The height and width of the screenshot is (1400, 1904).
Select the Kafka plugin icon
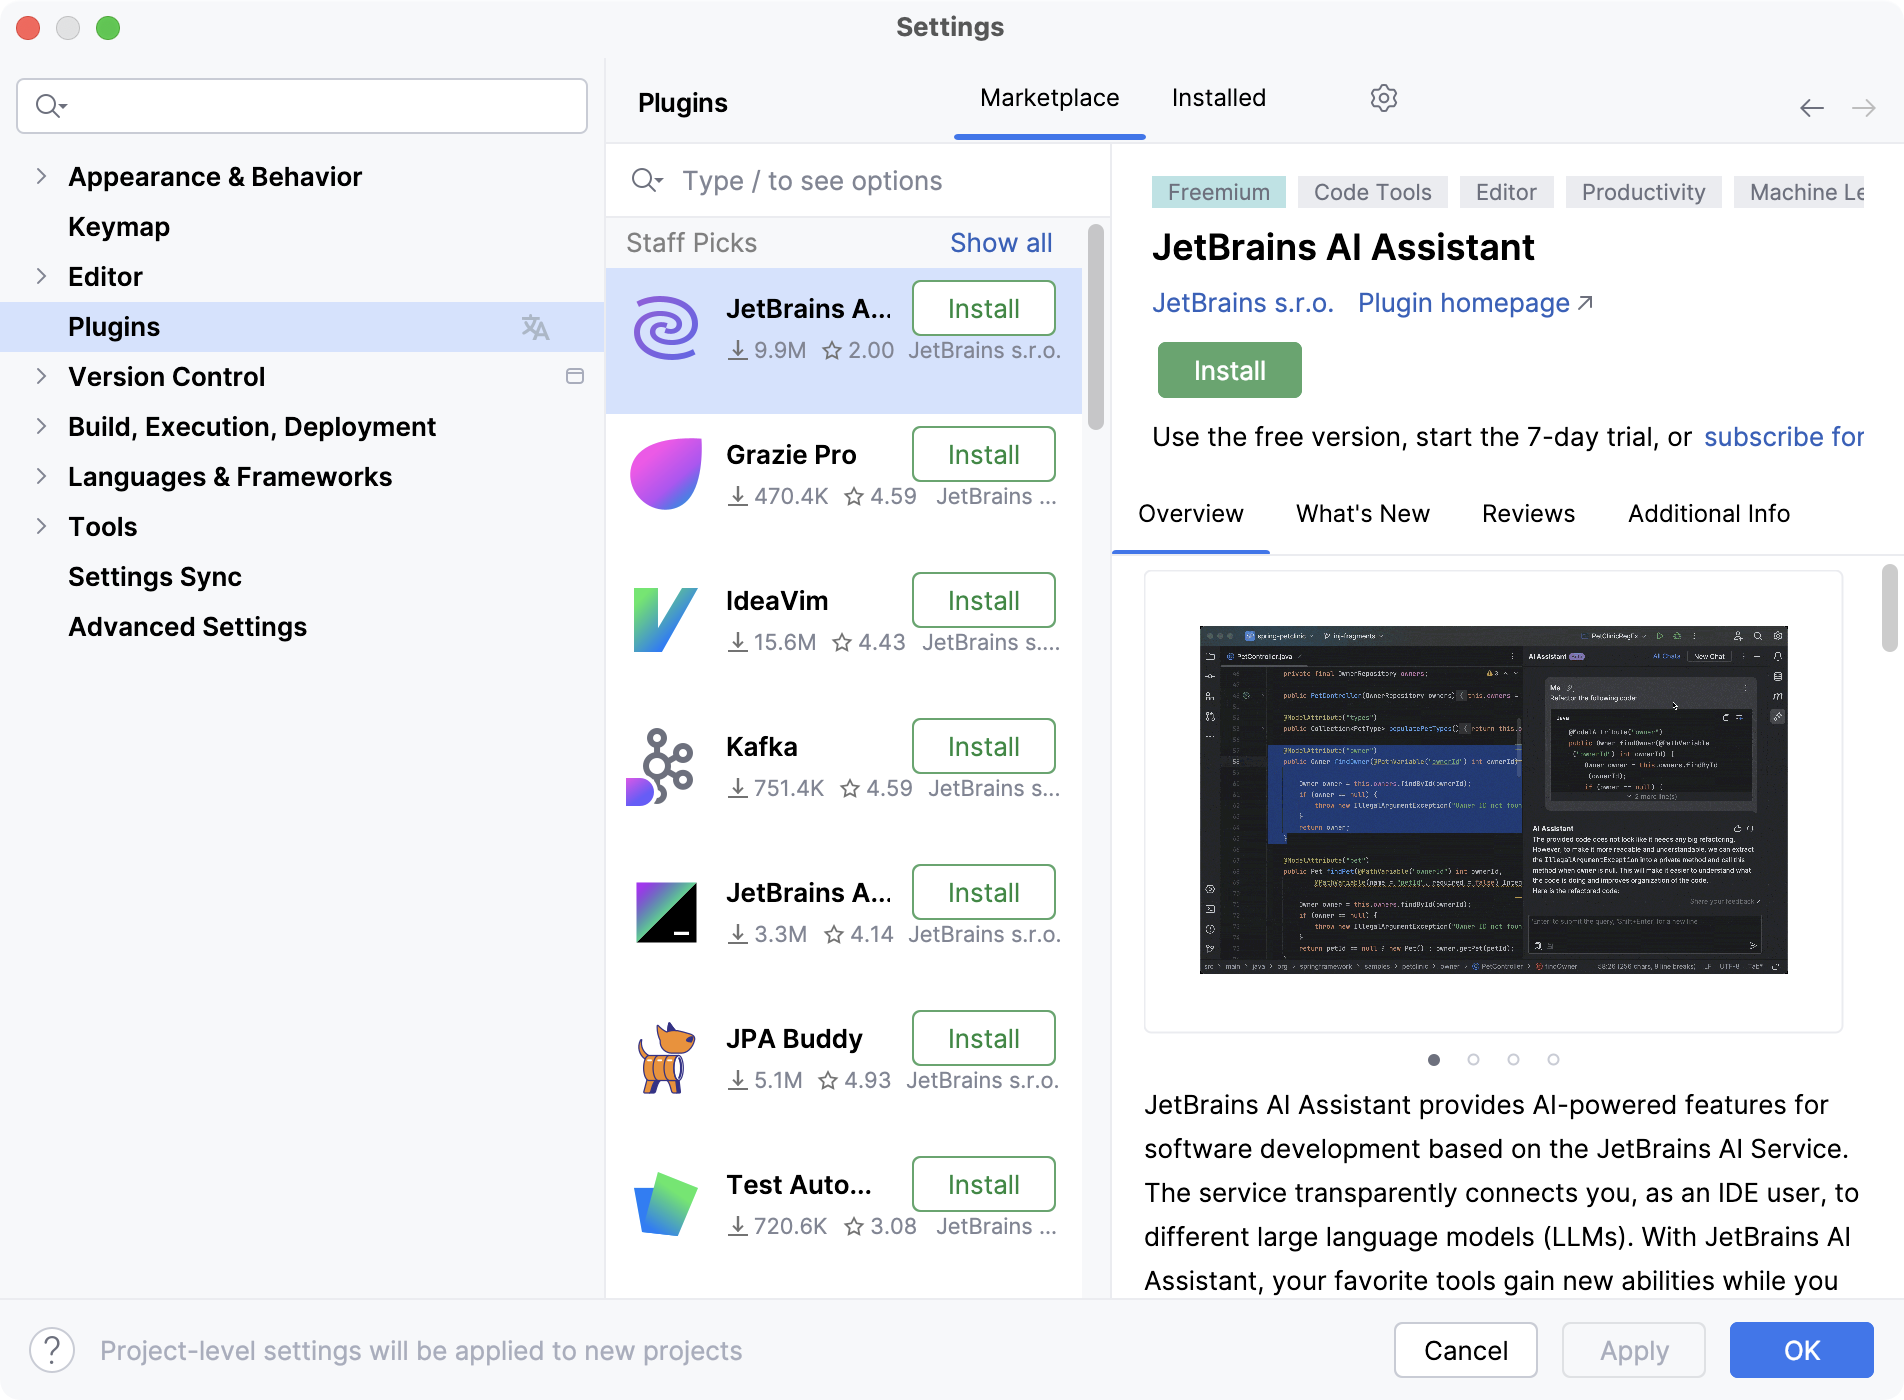pos(666,764)
